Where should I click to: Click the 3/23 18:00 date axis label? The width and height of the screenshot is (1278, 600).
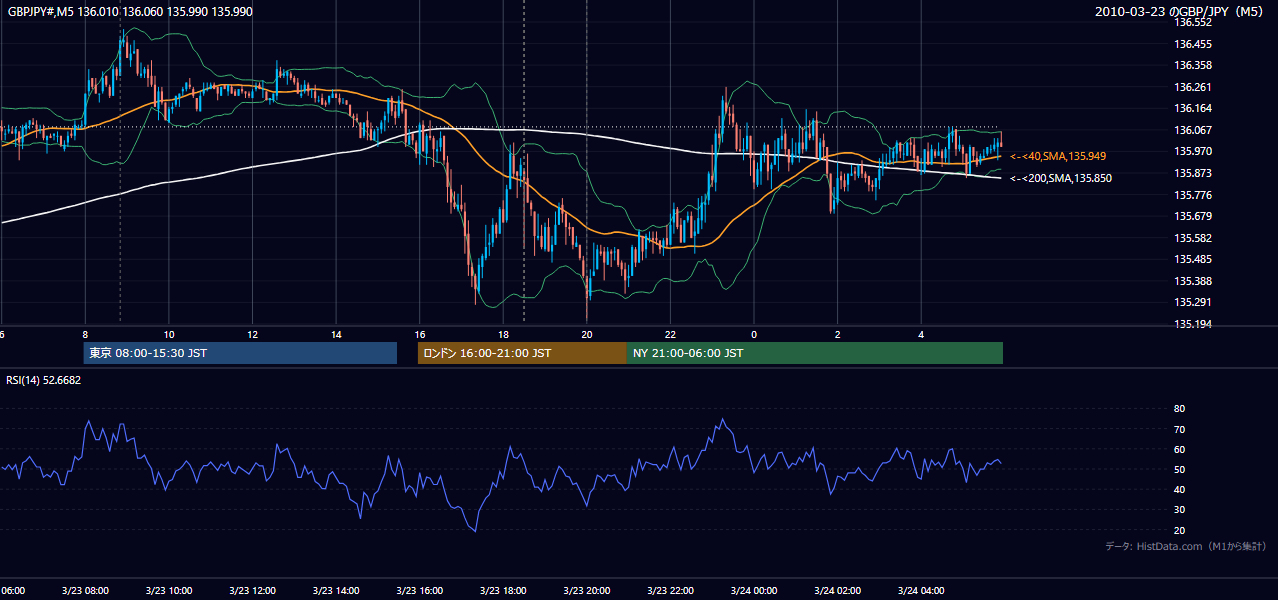(x=503, y=591)
